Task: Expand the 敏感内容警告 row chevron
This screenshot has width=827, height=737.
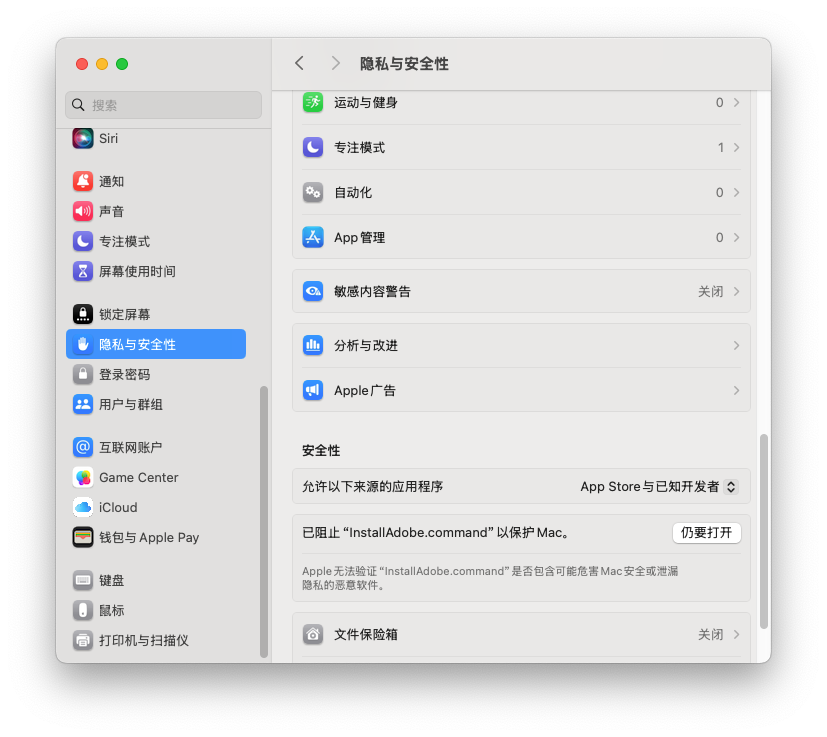Action: [736, 292]
